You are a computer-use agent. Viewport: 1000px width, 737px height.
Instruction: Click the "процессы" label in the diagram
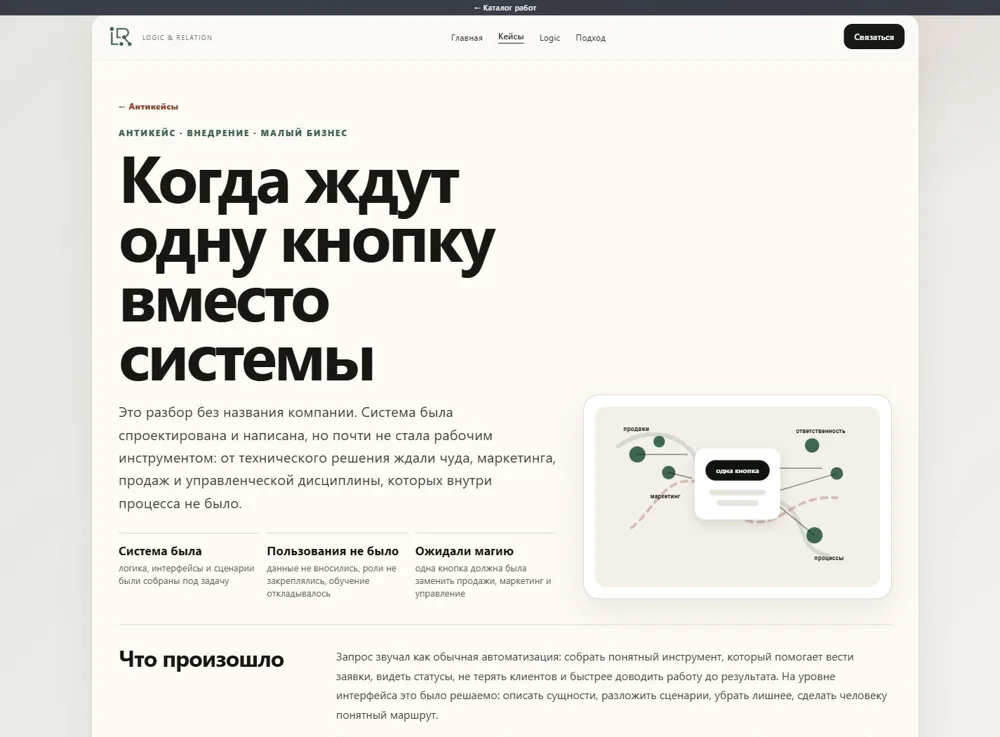click(x=828, y=558)
